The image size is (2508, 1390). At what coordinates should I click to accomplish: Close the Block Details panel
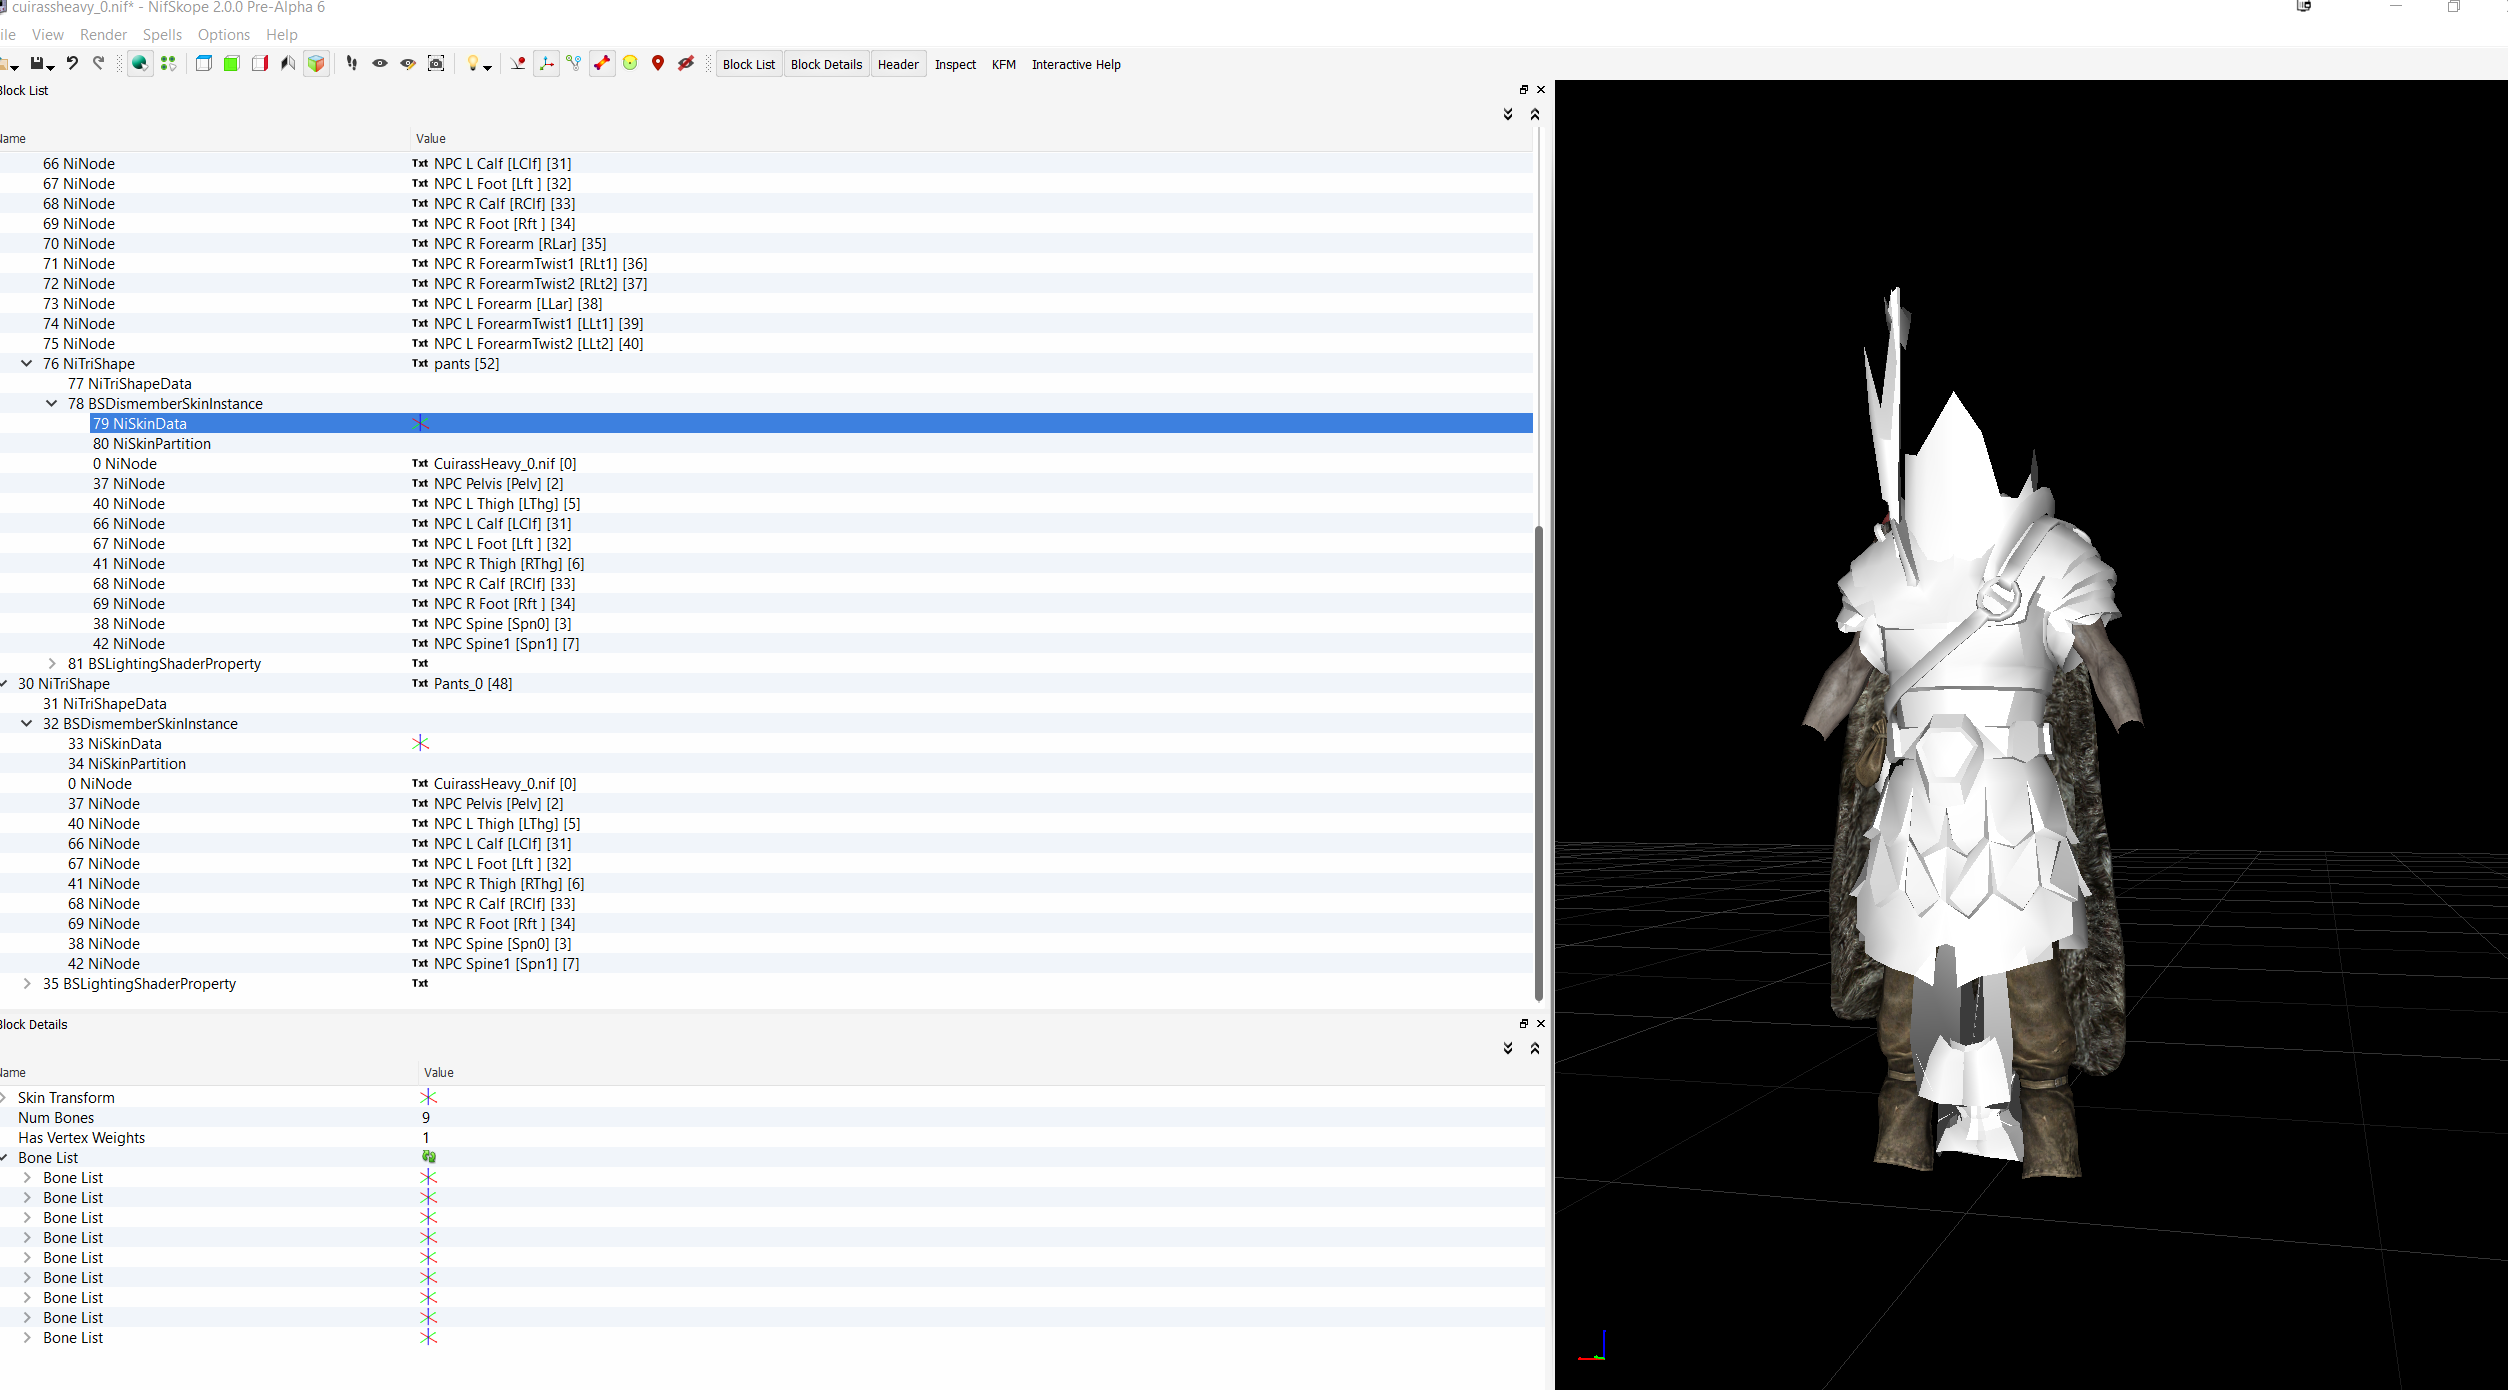click(x=1541, y=1024)
